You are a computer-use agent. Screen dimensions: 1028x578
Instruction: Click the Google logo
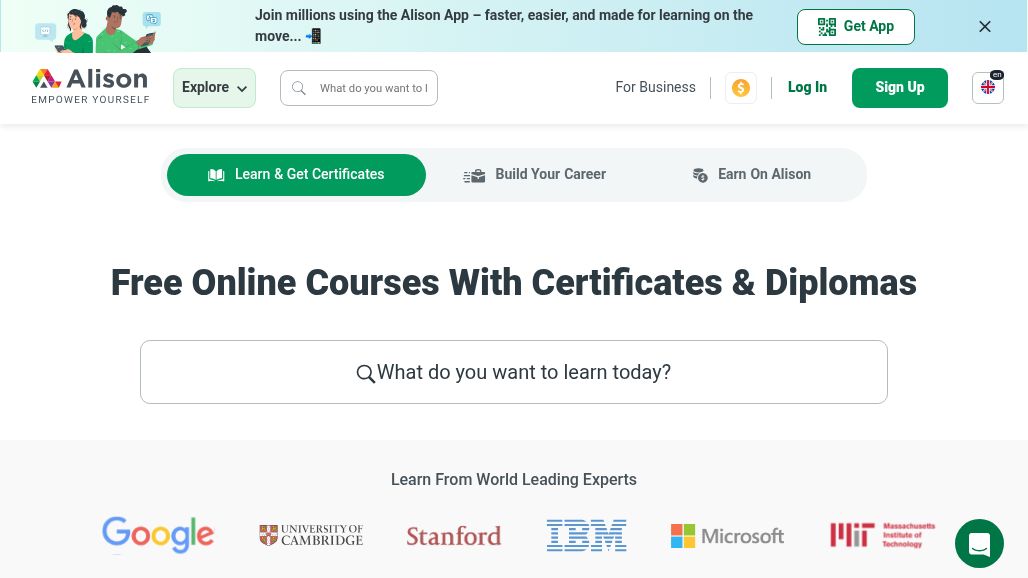coord(158,533)
